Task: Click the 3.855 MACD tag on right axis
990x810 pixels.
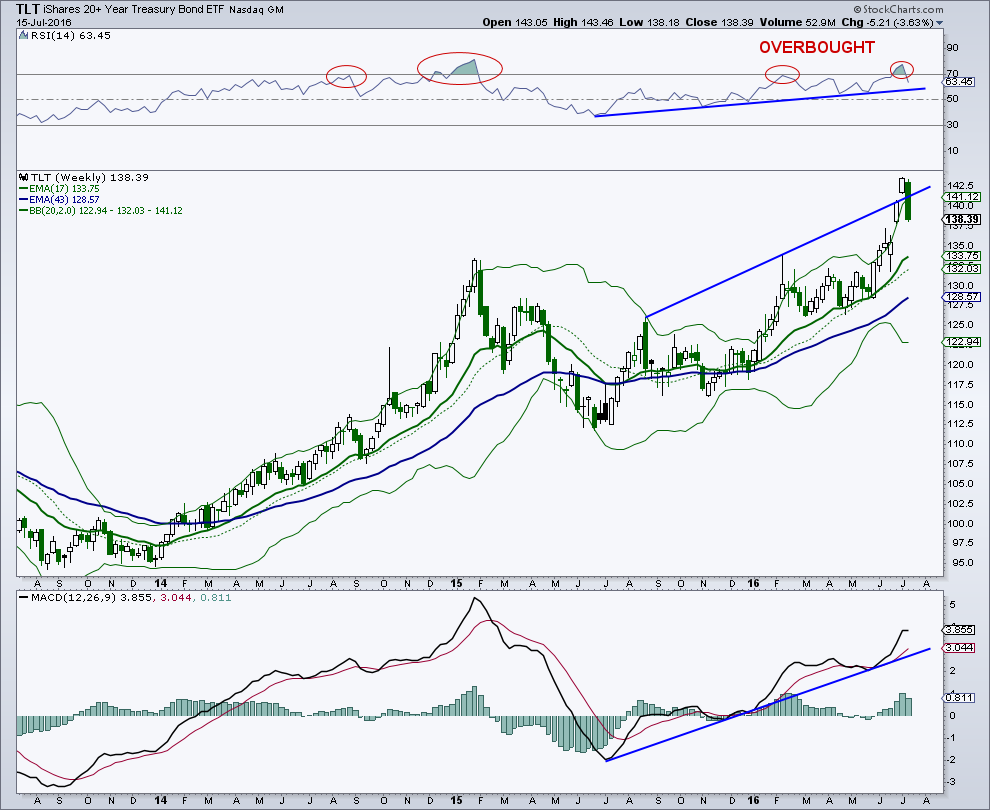Action: [x=958, y=630]
